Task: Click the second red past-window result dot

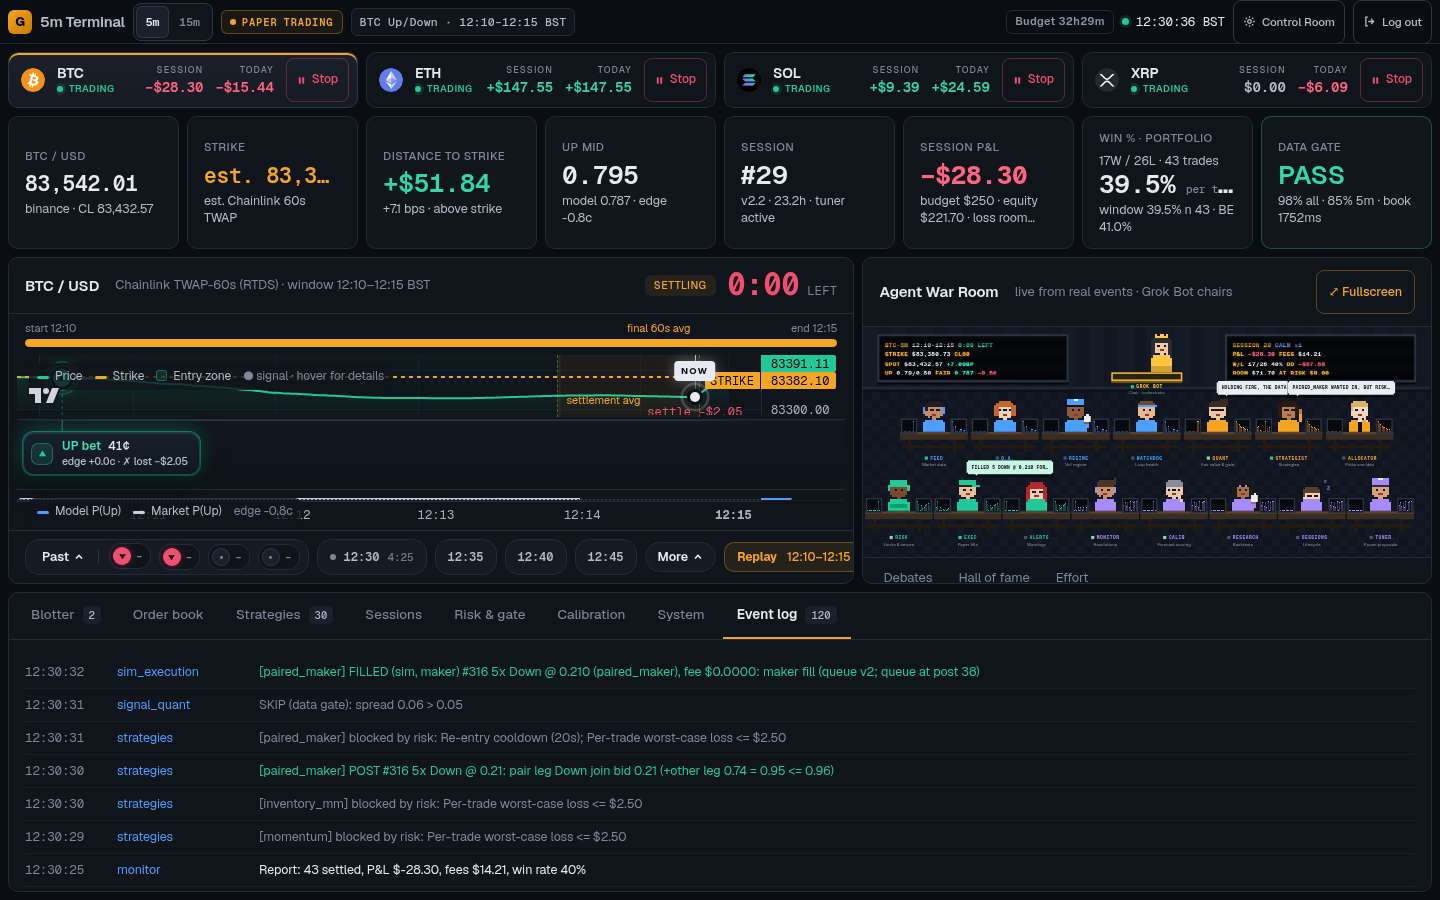Action: [172, 557]
